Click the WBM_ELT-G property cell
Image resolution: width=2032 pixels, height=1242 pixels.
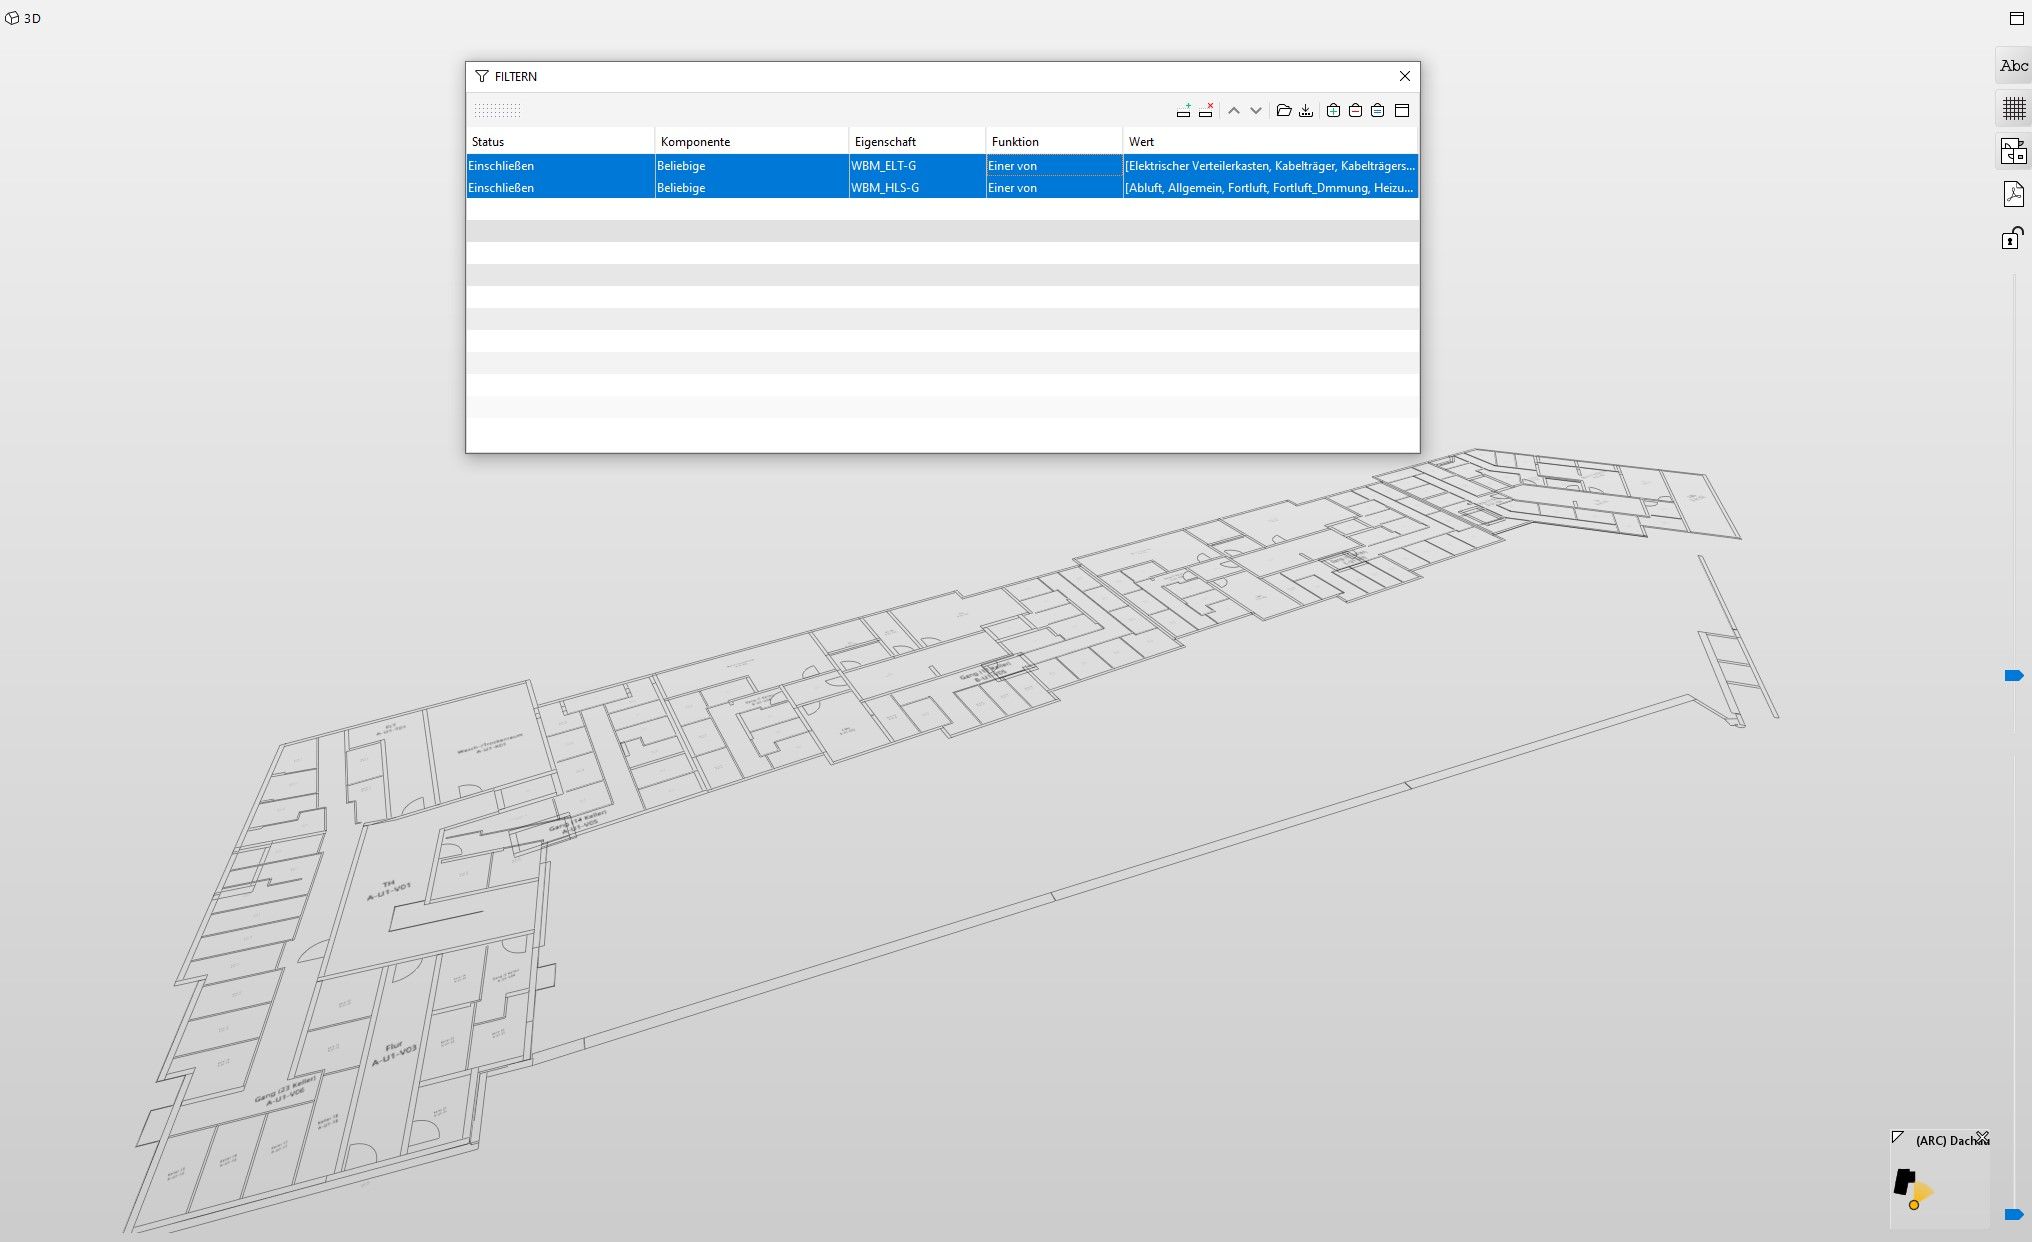tap(917, 166)
